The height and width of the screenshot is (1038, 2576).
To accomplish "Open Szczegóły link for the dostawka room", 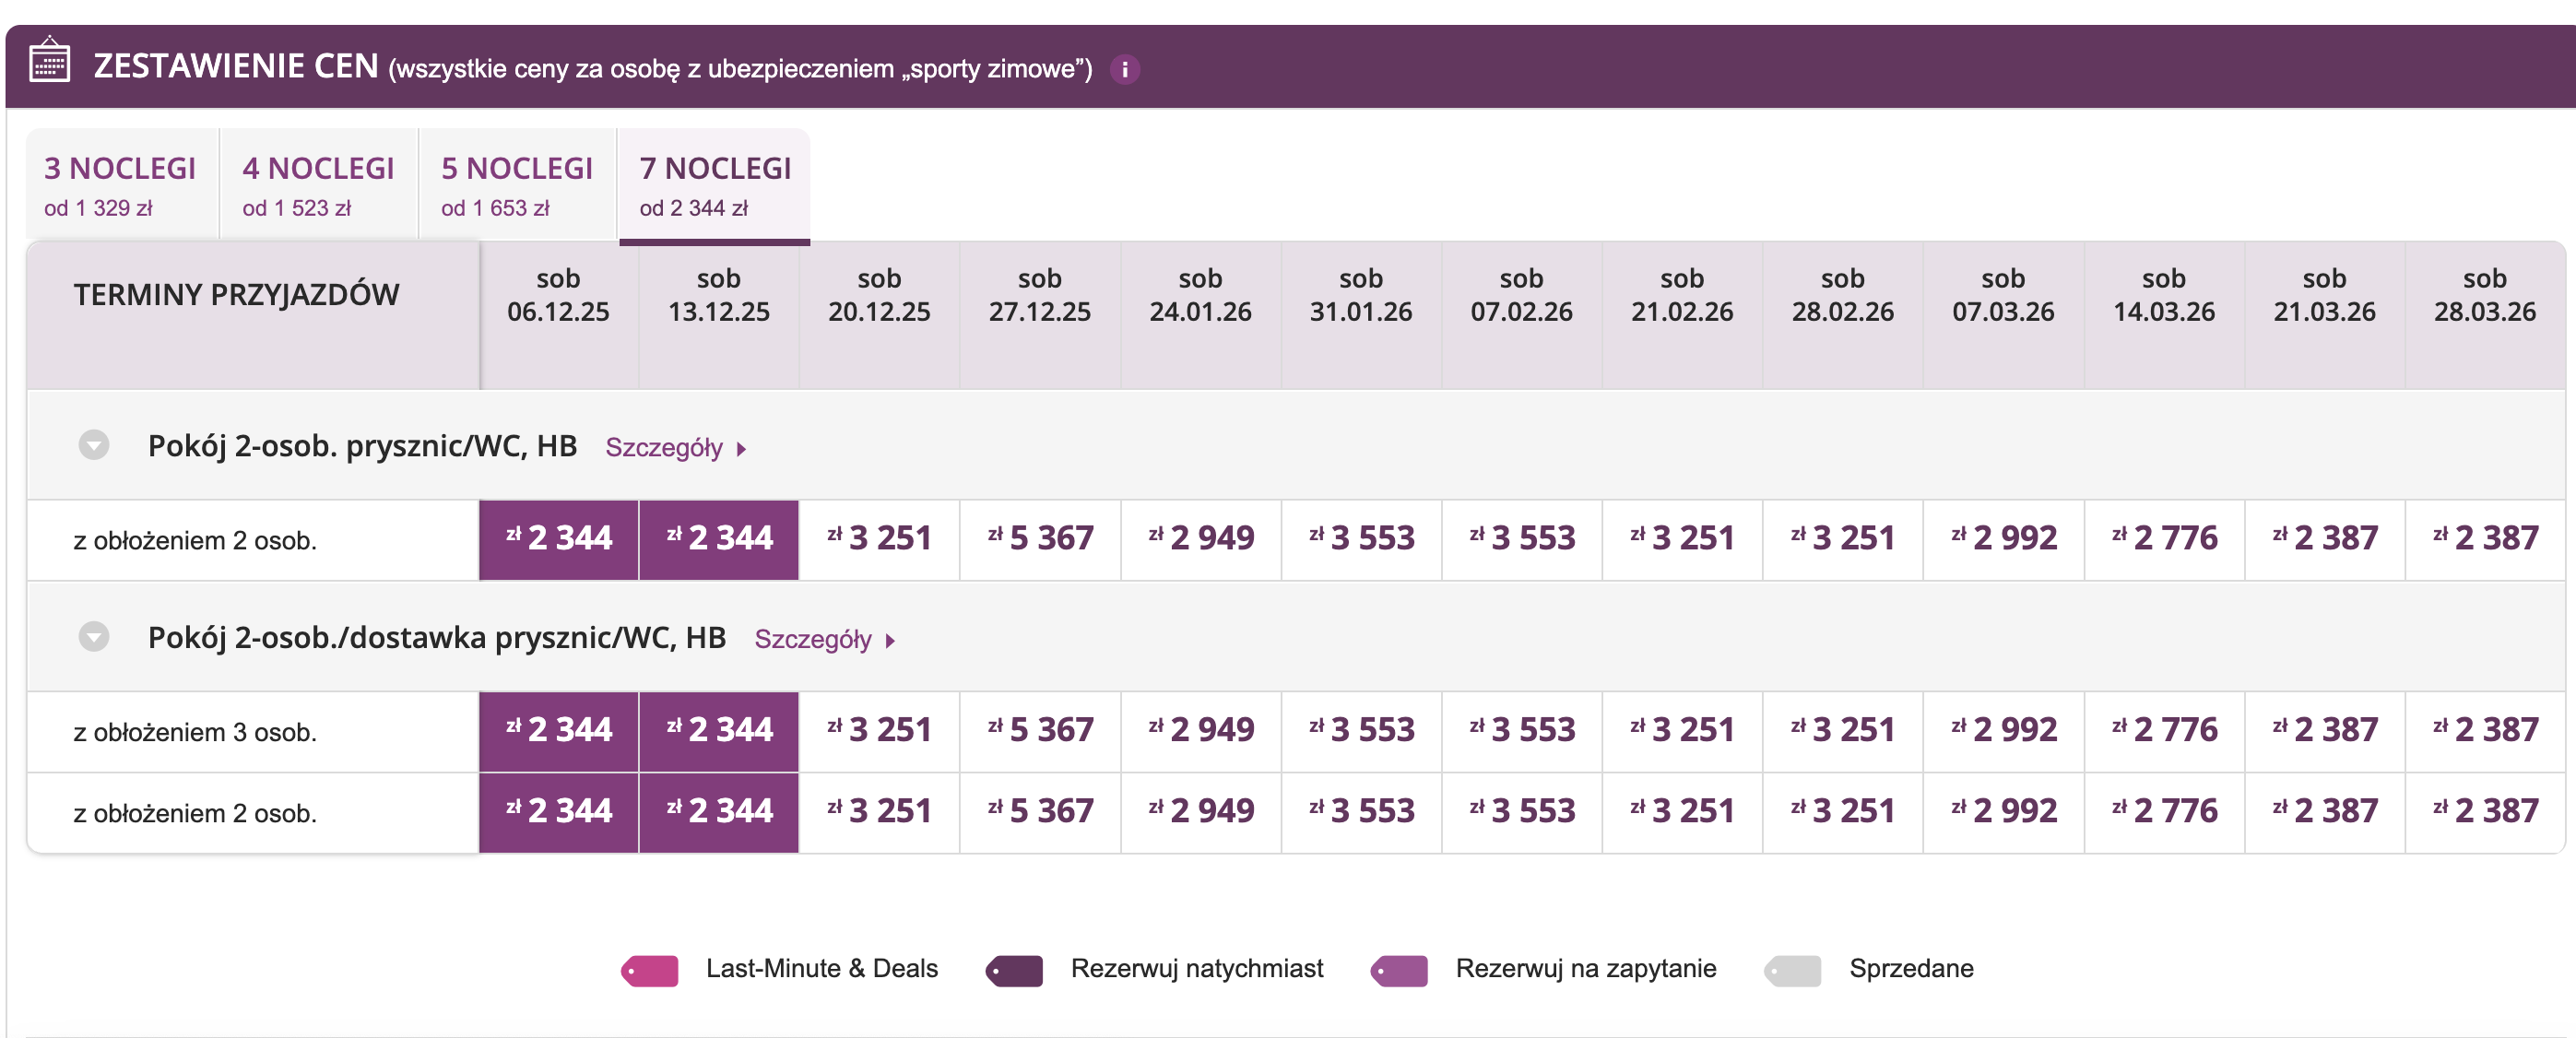I will pos(824,640).
